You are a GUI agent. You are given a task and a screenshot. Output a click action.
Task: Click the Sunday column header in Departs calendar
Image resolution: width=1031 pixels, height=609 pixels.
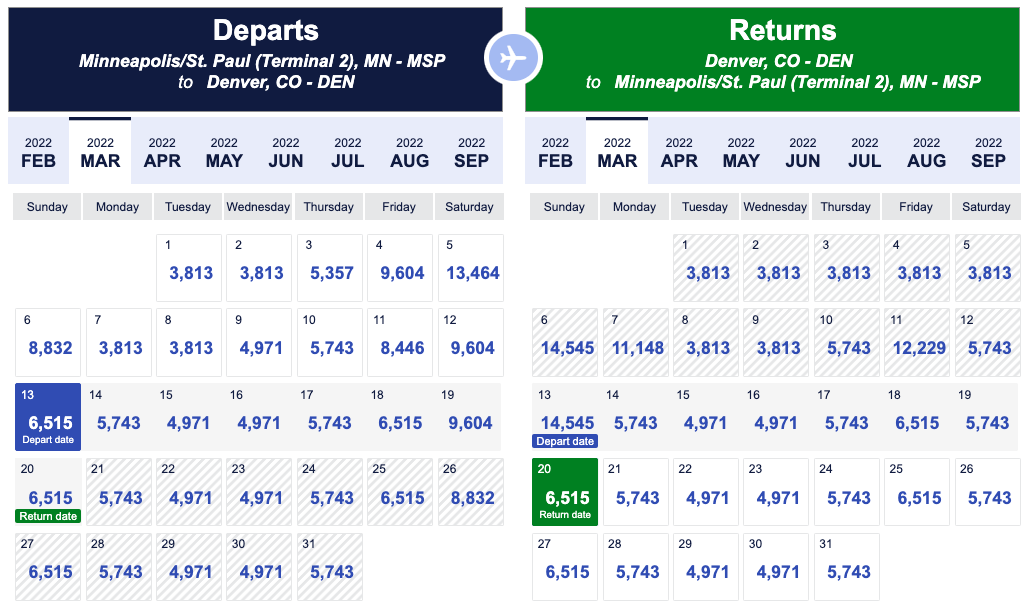tap(46, 206)
